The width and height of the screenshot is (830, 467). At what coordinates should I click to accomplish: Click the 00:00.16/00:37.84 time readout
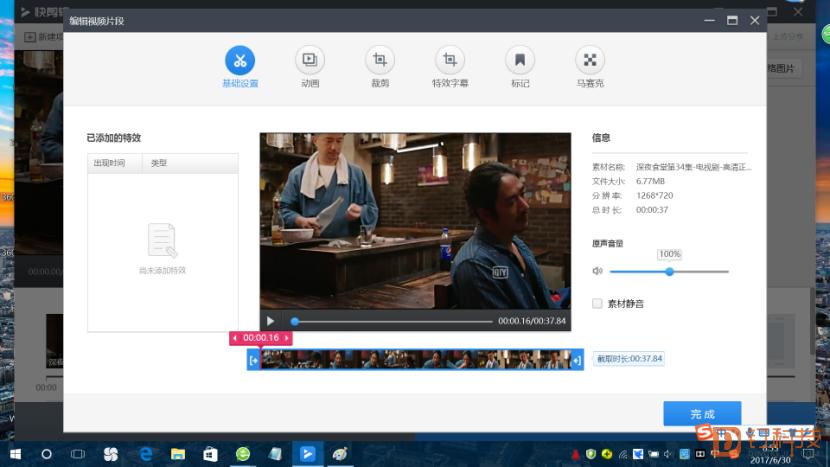click(531, 321)
